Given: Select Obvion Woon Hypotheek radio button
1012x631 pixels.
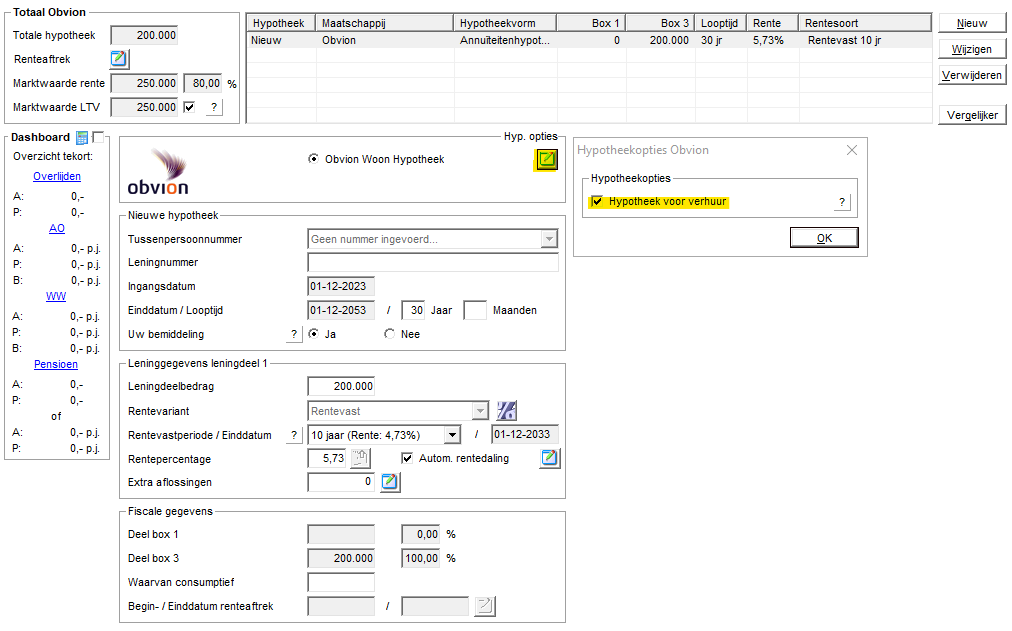Looking at the screenshot, I should point(314,159).
